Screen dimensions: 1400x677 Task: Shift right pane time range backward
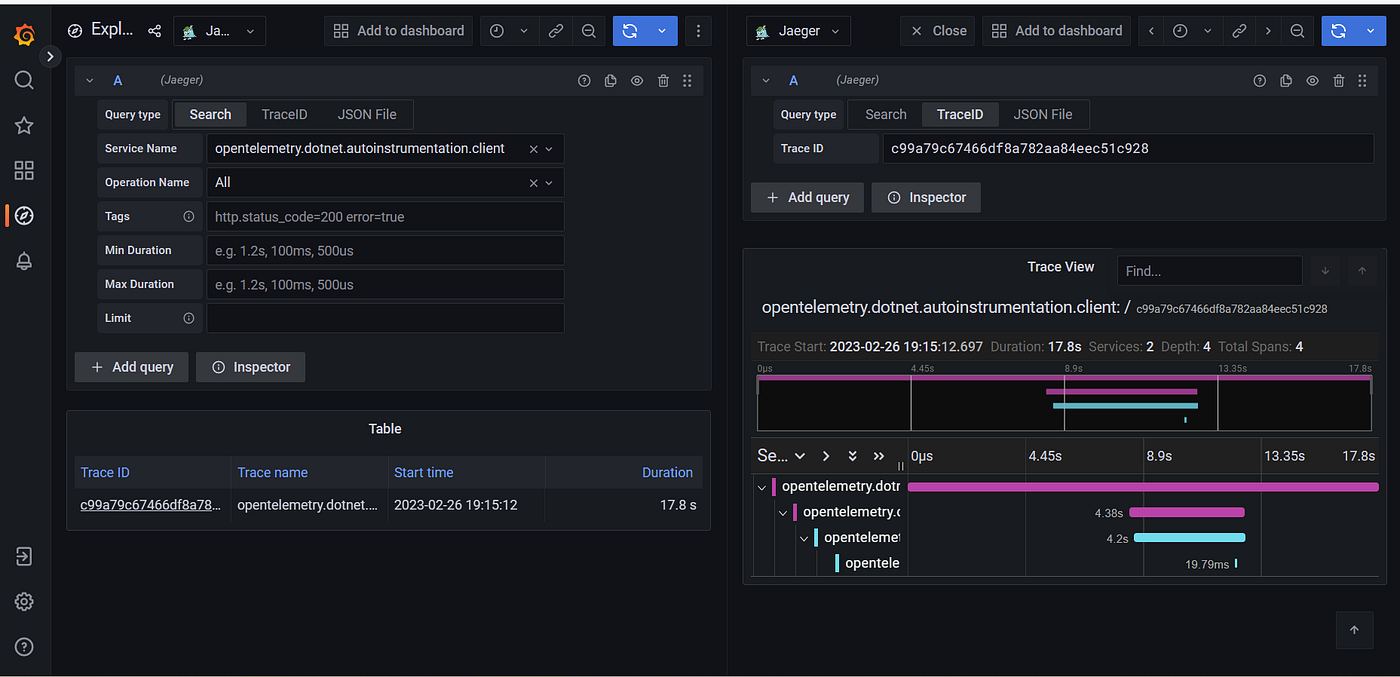click(1151, 31)
